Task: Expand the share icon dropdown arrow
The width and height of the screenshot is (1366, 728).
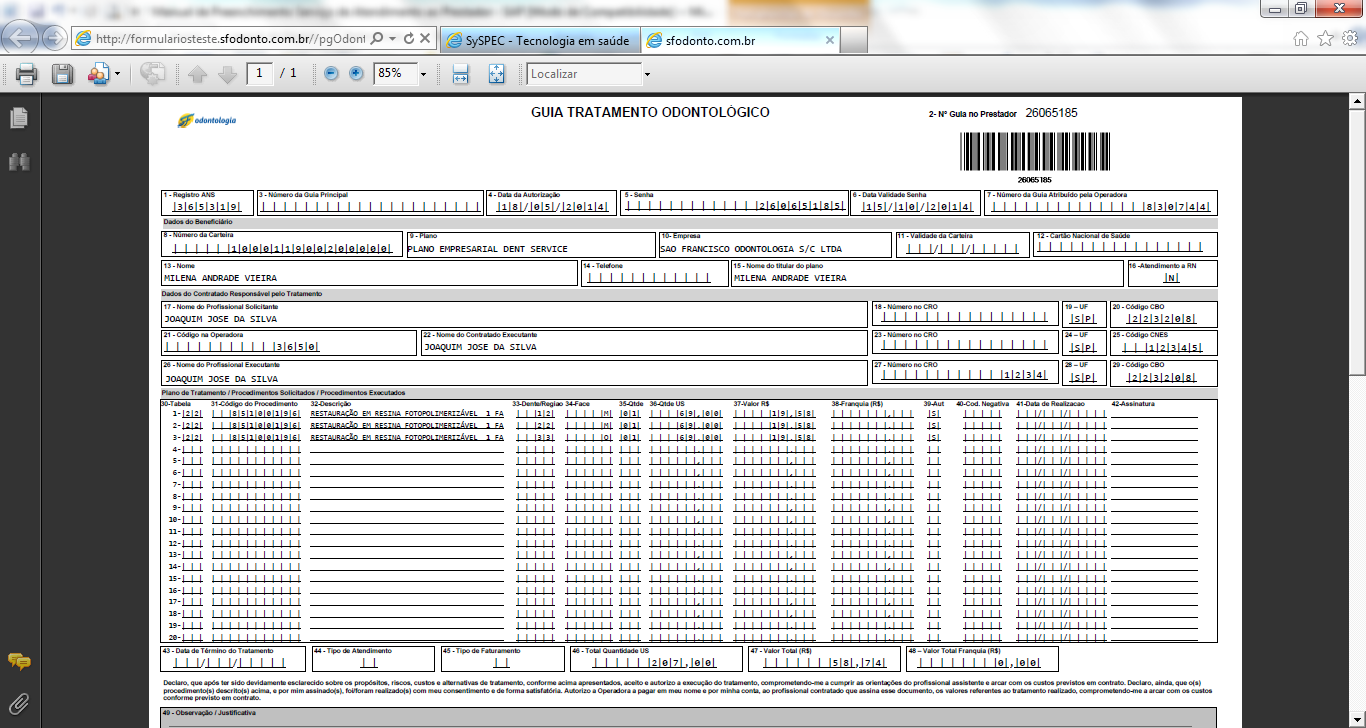Action: (x=117, y=74)
